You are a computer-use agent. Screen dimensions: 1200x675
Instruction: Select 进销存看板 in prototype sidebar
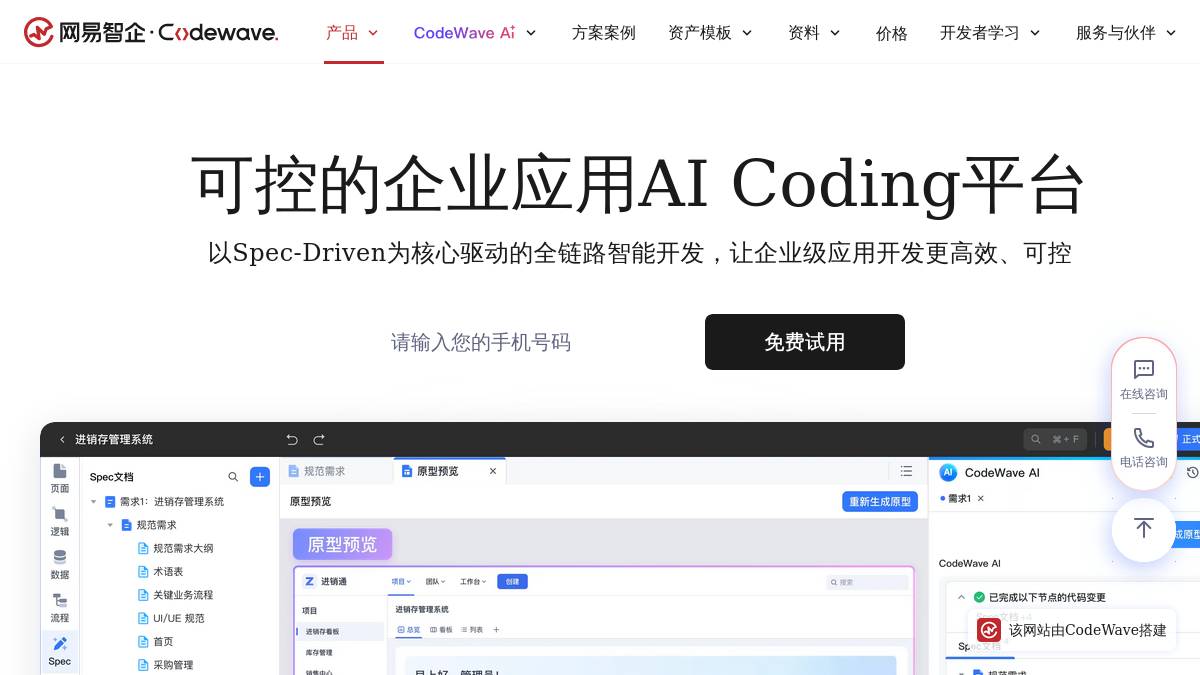pyautogui.click(x=339, y=631)
